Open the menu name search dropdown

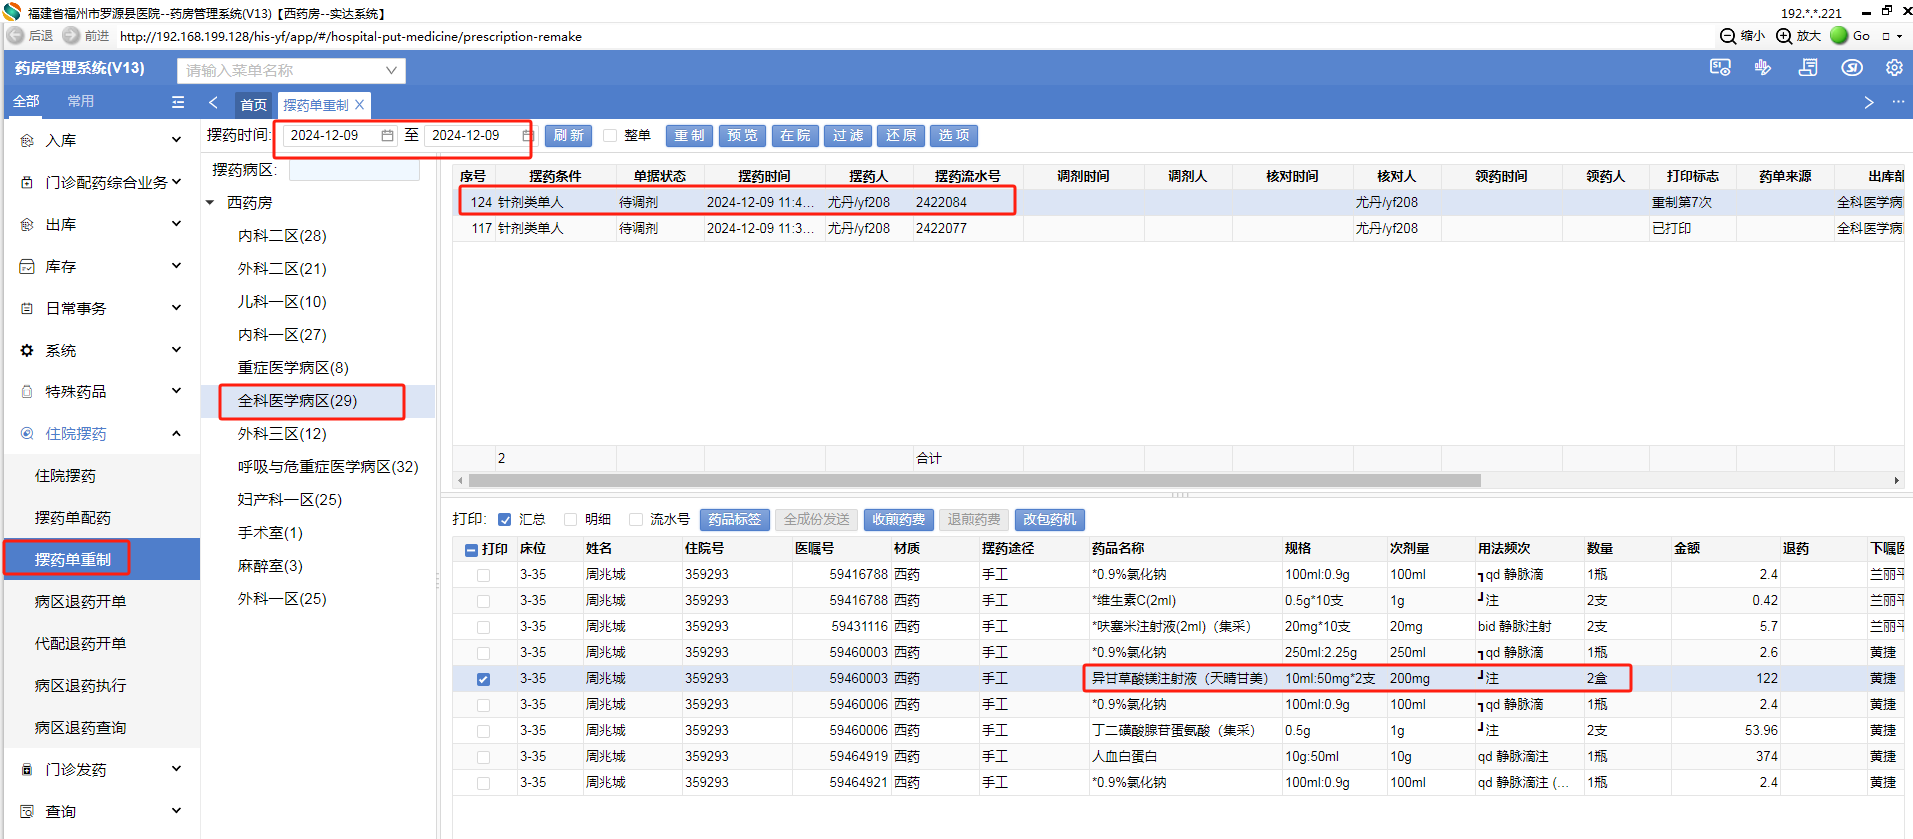click(391, 70)
